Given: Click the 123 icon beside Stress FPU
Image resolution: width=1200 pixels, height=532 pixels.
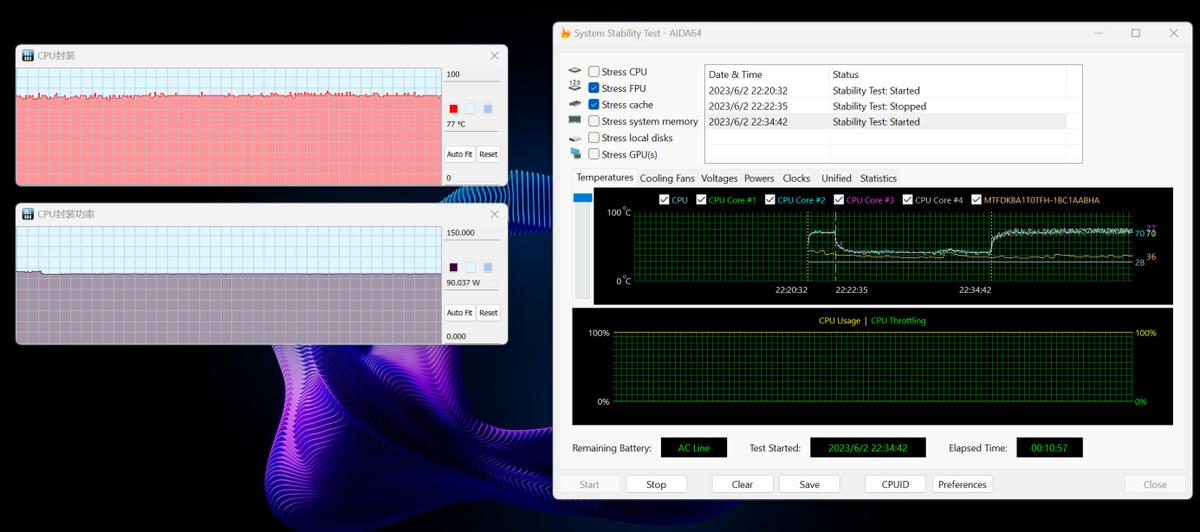Looking at the screenshot, I should 575,88.
